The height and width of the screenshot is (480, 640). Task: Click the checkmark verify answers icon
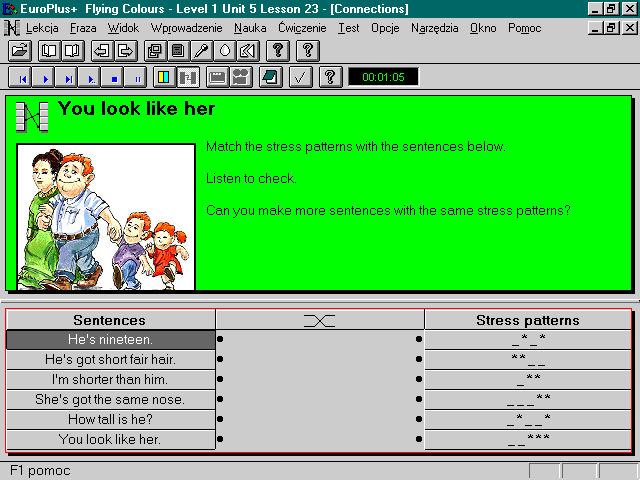tap(300, 77)
